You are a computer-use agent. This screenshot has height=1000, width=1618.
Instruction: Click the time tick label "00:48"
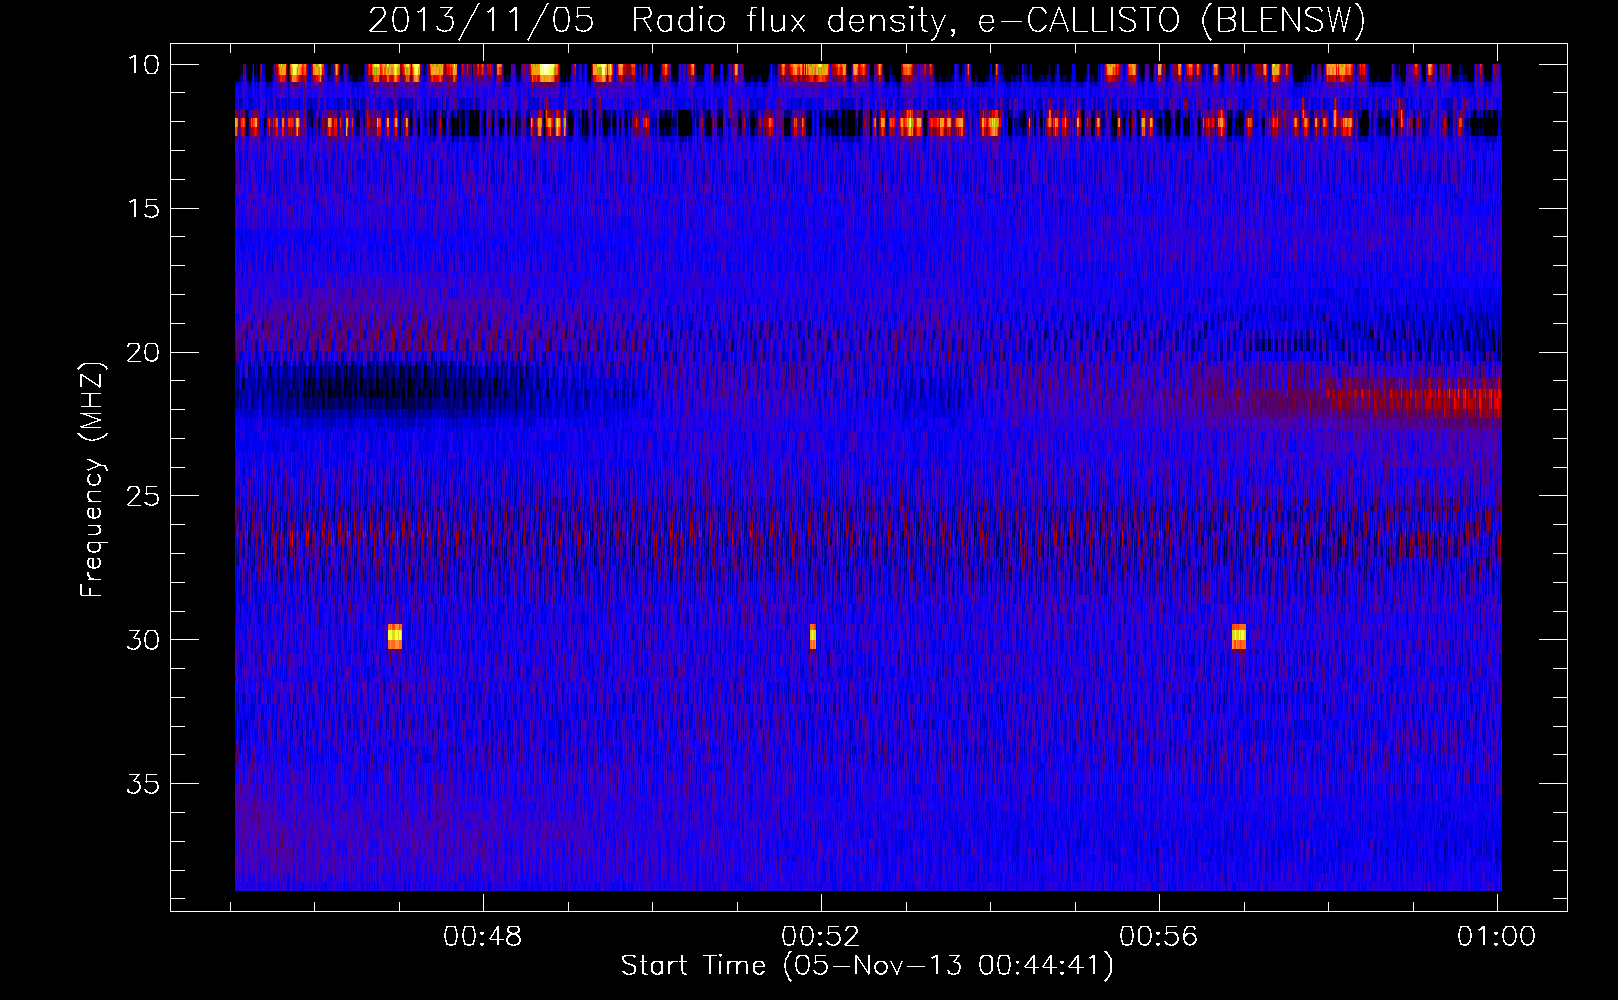pyautogui.click(x=484, y=937)
